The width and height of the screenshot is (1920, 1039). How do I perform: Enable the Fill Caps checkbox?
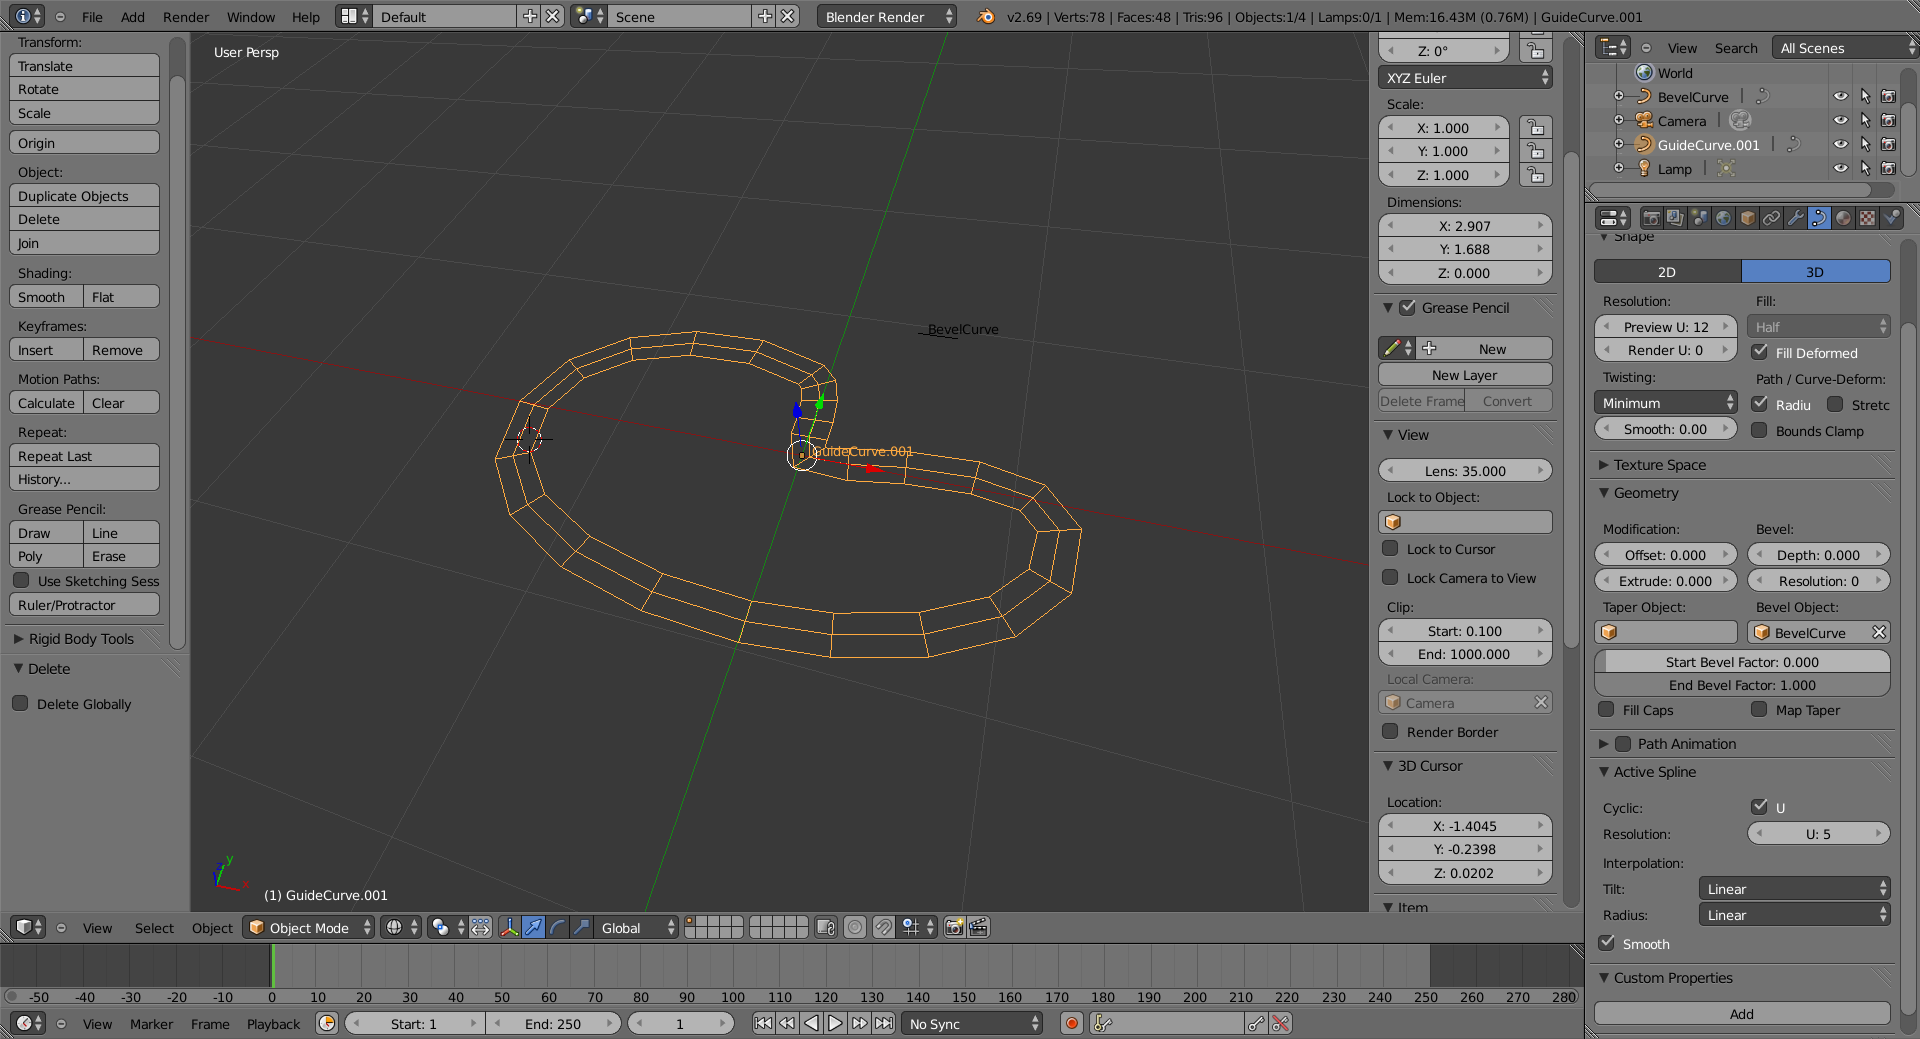[x=1606, y=709]
